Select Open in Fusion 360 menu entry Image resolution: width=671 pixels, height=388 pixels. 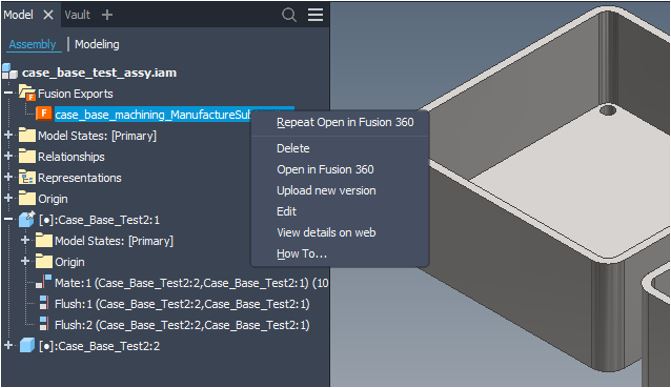[340, 169]
